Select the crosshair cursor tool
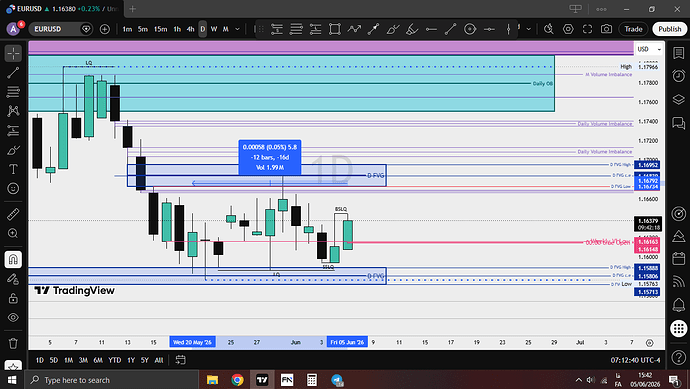 [13, 53]
